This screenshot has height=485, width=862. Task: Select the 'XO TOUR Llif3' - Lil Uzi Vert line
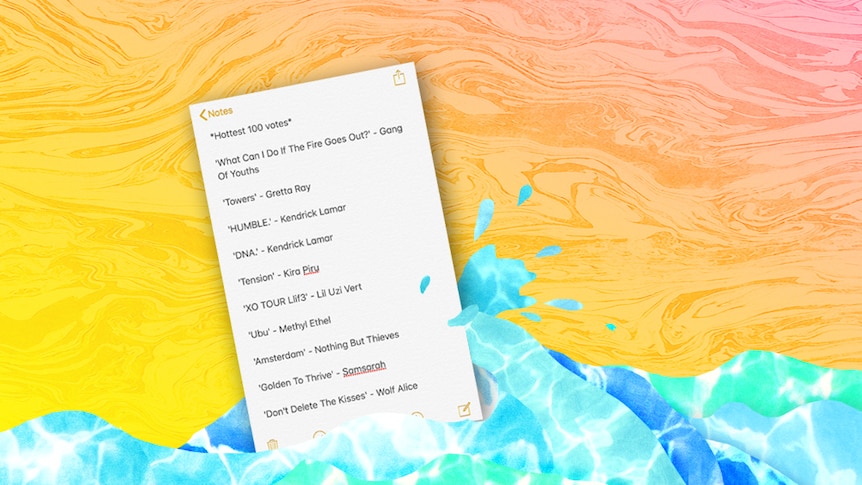302,298
